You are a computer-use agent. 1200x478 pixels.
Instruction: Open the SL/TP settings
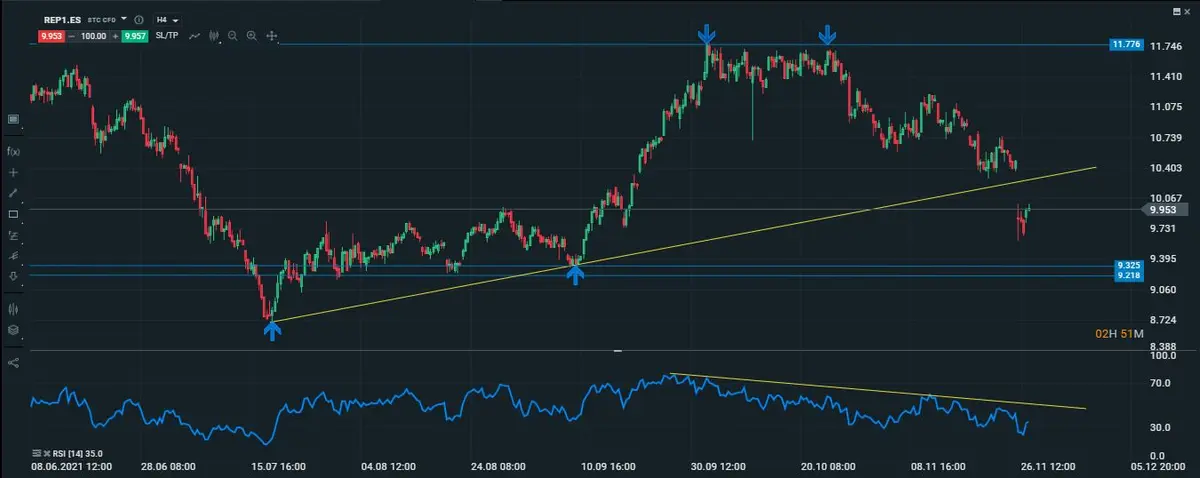pos(168,36)
